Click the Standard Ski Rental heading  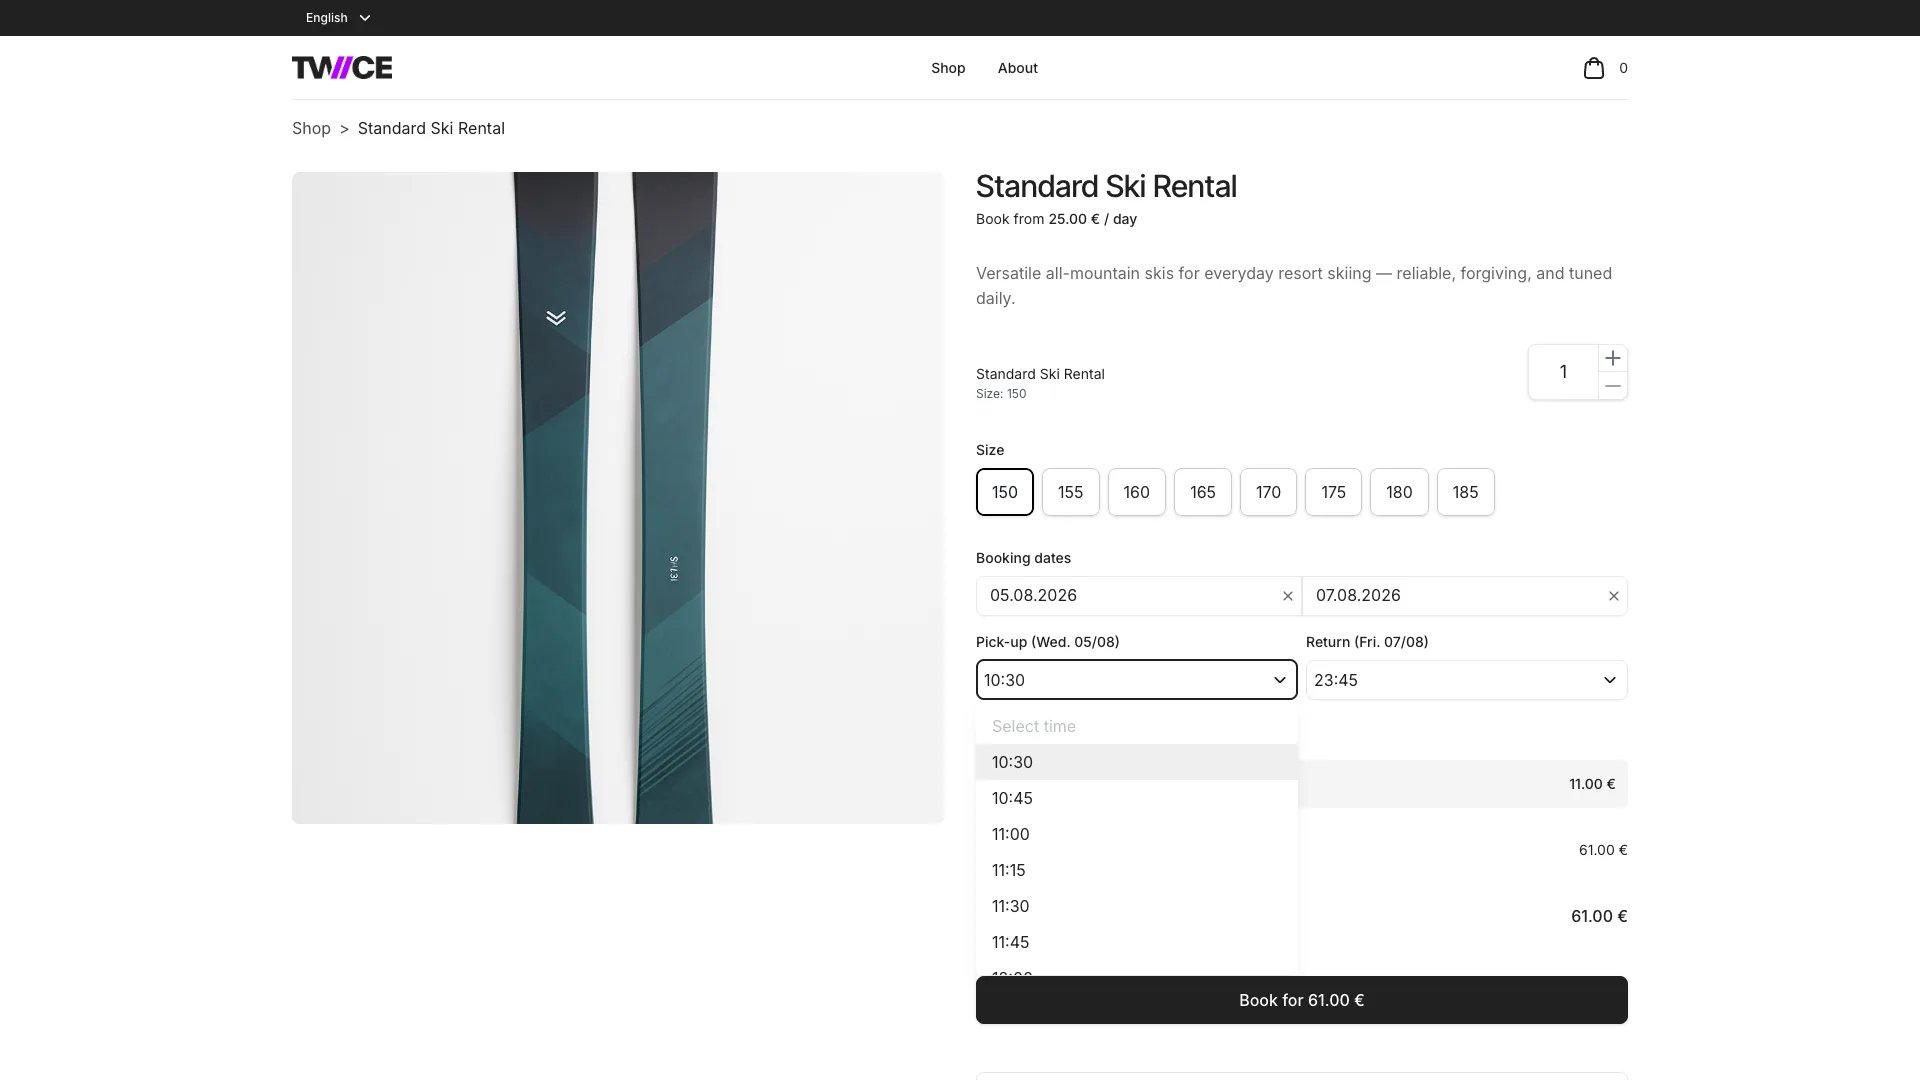[x=1106, y=187]
